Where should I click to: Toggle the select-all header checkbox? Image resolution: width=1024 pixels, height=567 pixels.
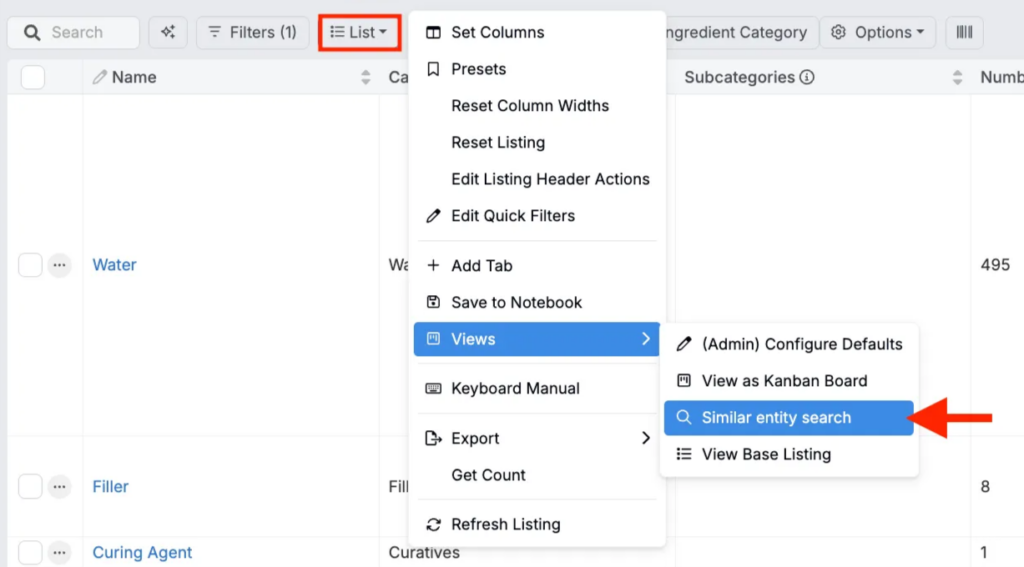click(x=33, y=78)
